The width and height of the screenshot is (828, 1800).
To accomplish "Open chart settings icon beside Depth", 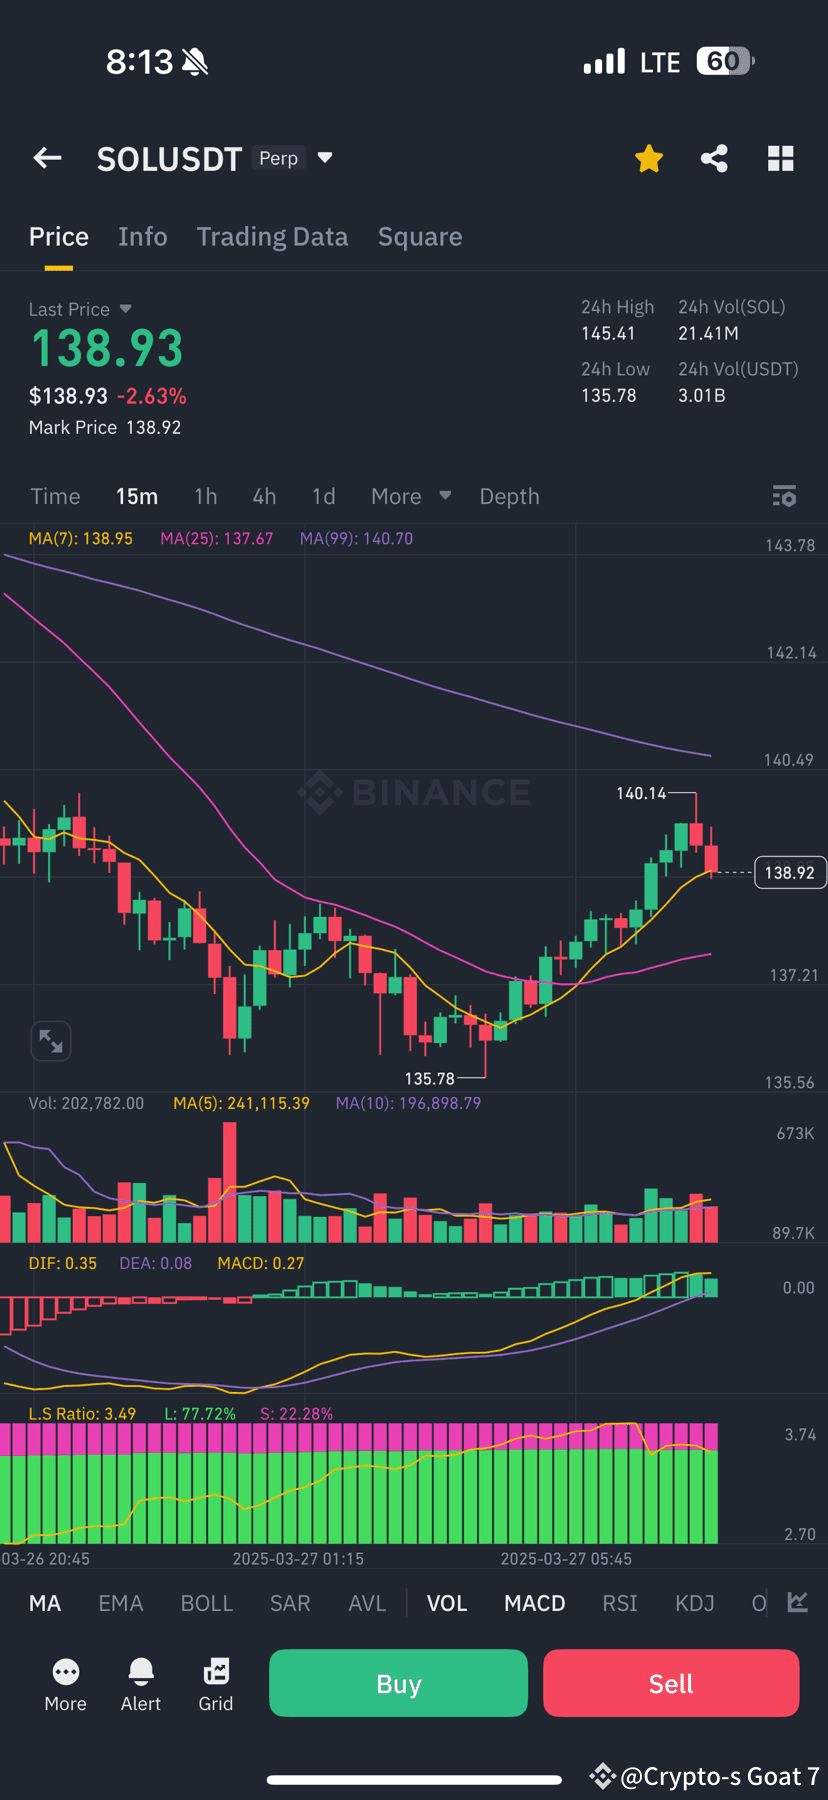I will (784, 496).
